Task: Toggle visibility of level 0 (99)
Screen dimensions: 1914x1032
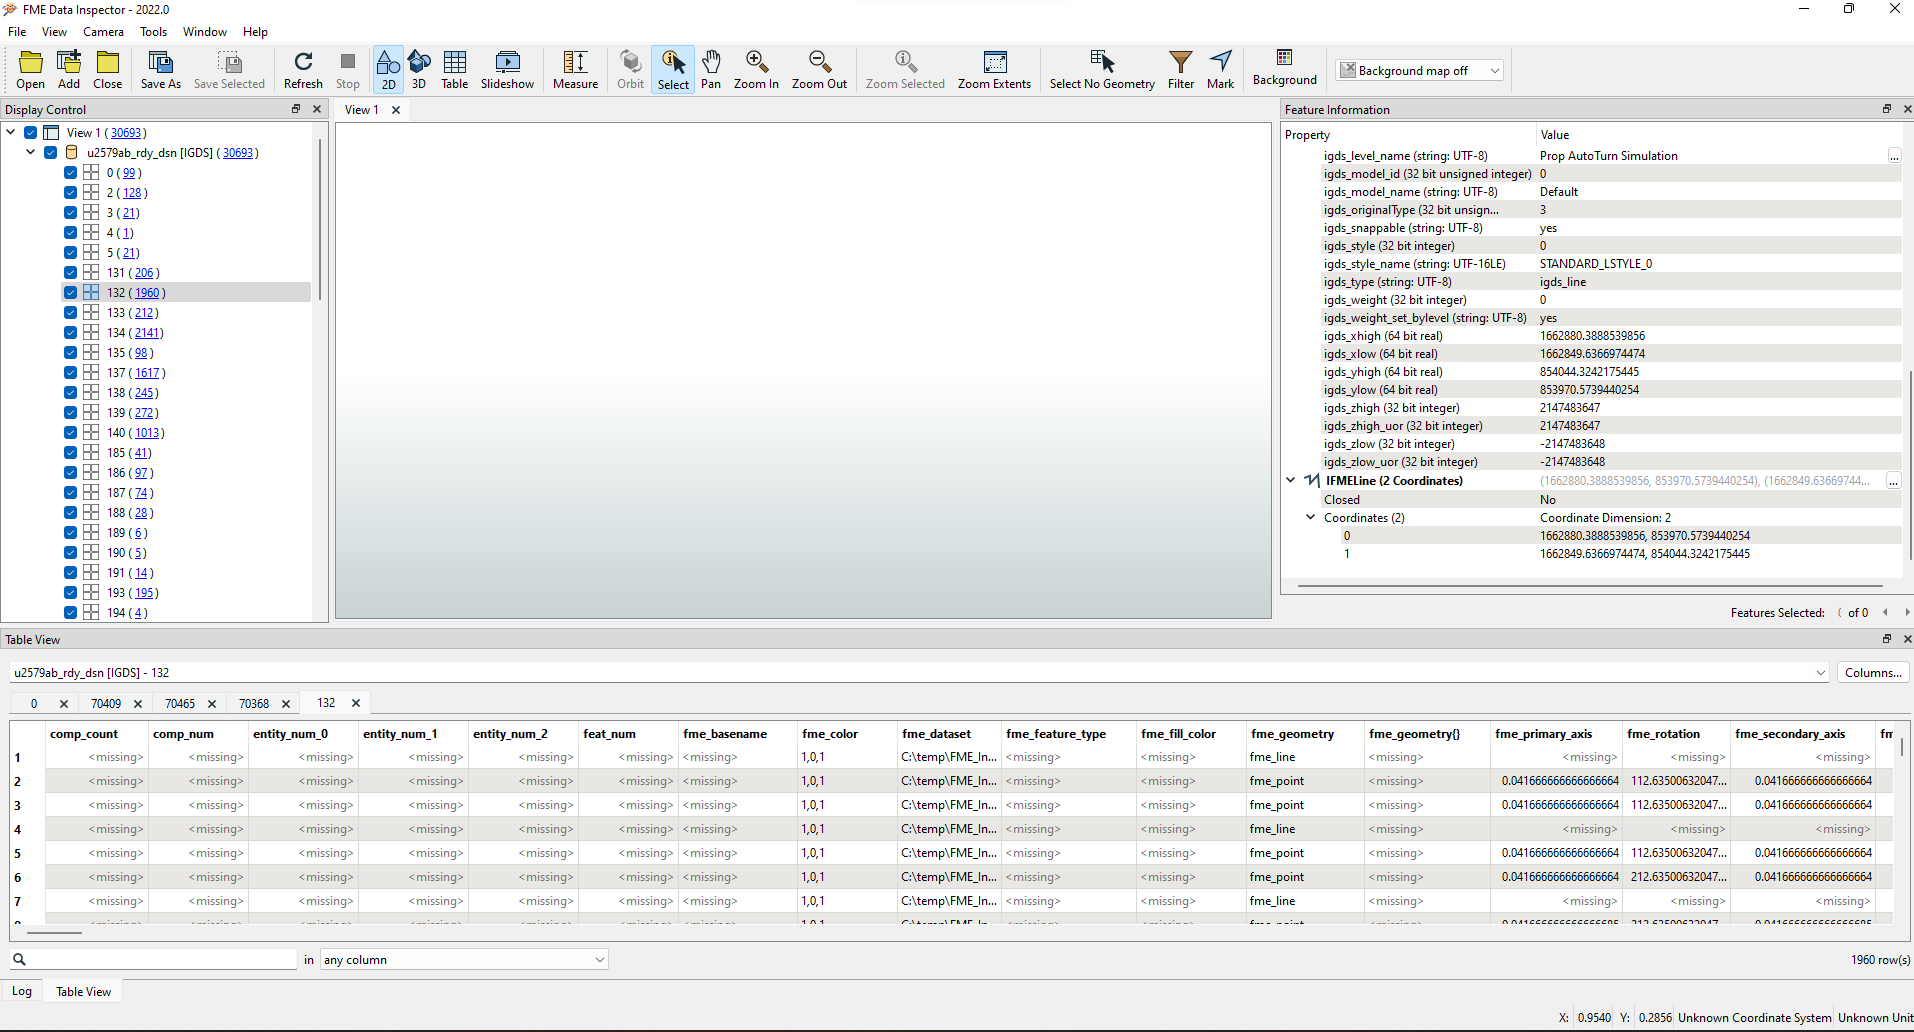Action: [x=70, y=173]
